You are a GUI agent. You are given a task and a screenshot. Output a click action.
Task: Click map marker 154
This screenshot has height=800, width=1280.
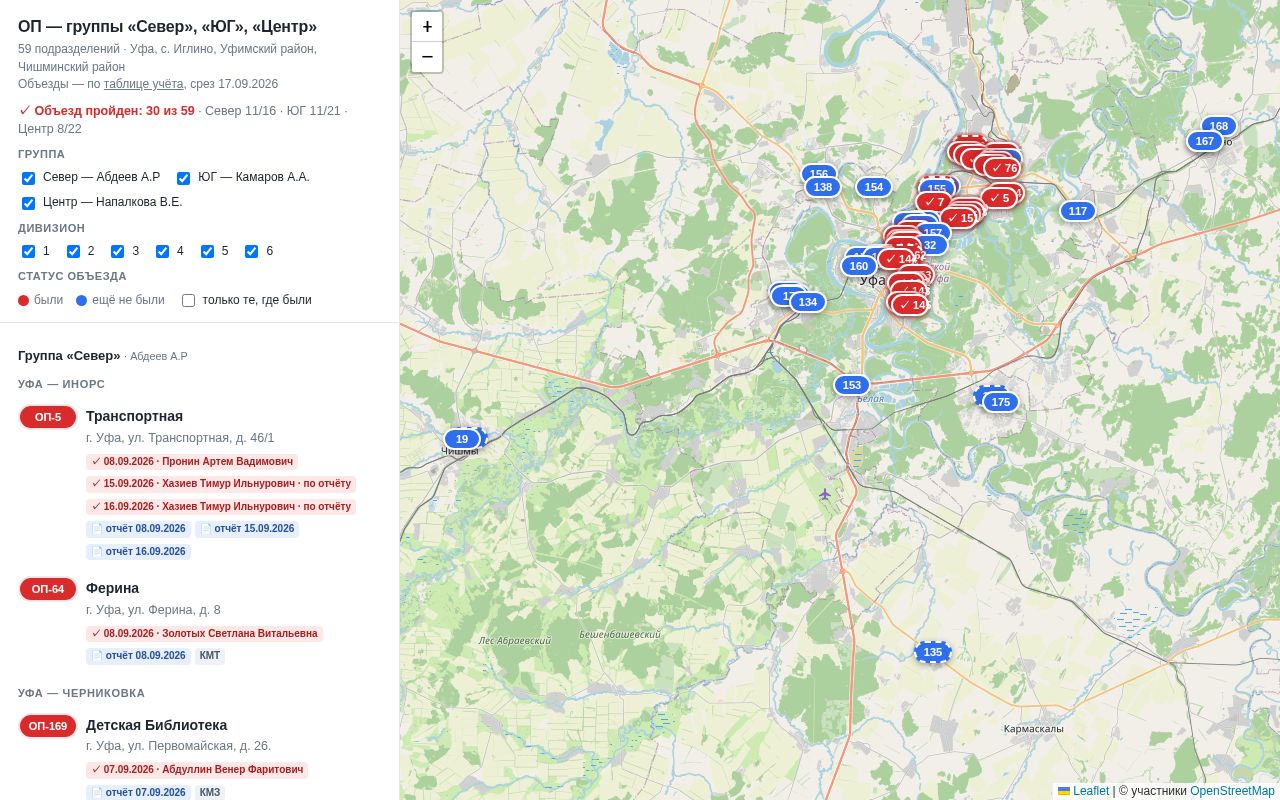tap(874, 187)
